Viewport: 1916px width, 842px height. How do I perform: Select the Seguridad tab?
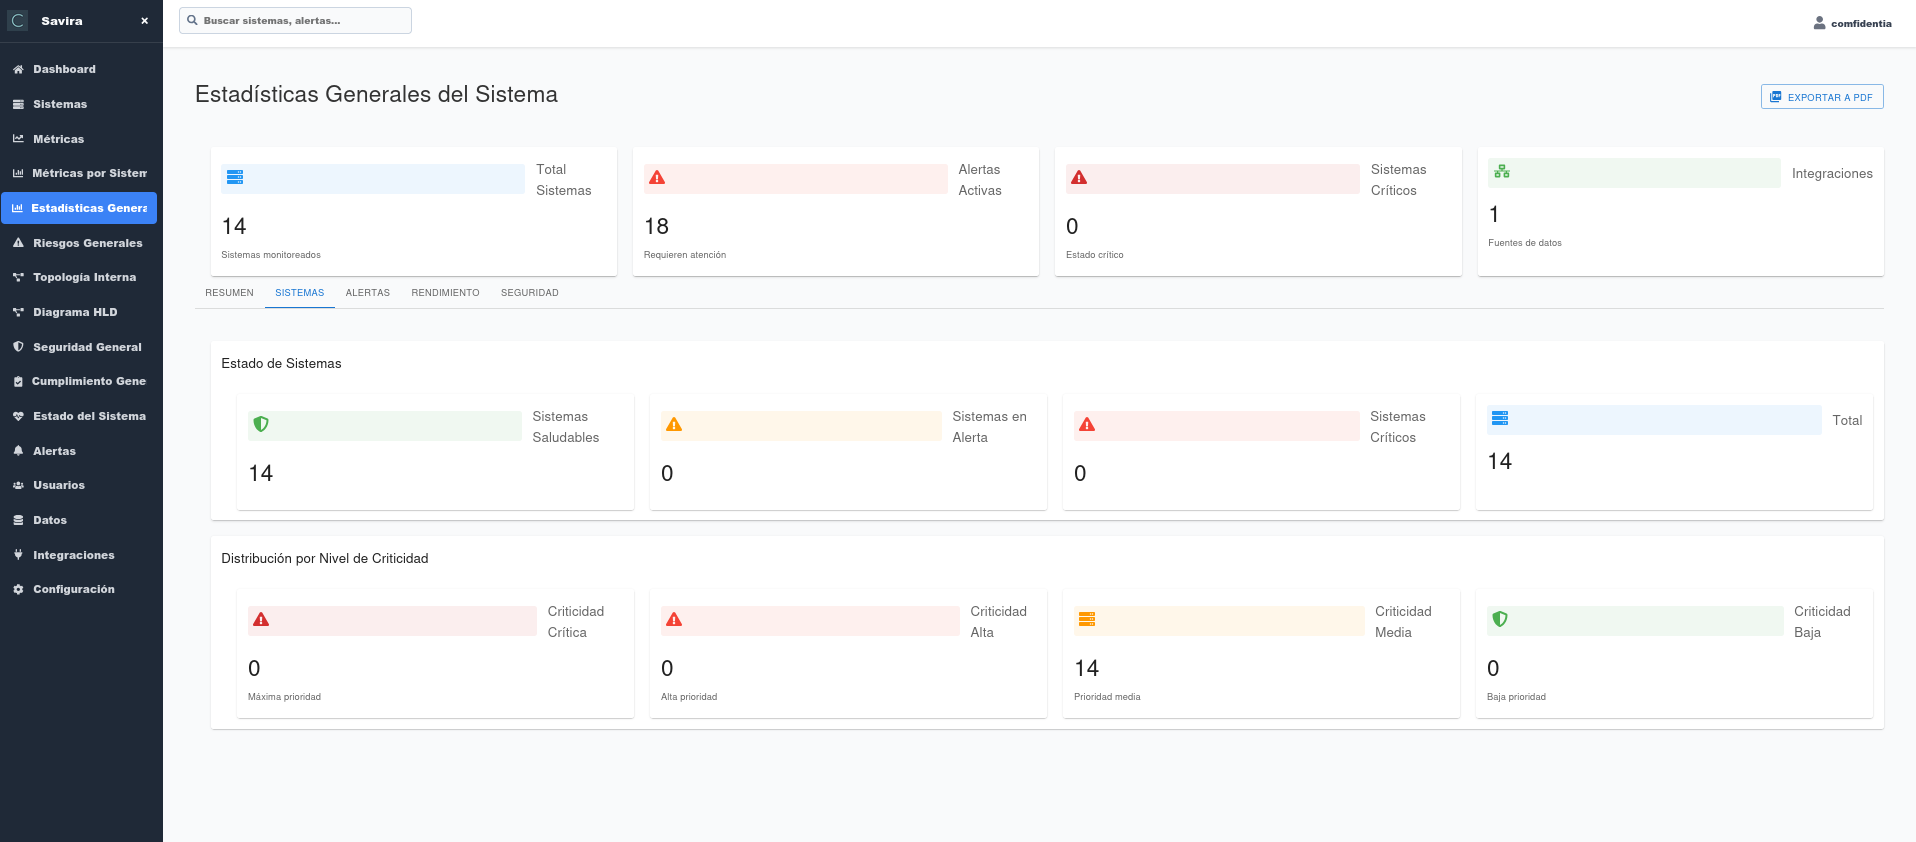point(529,293)
